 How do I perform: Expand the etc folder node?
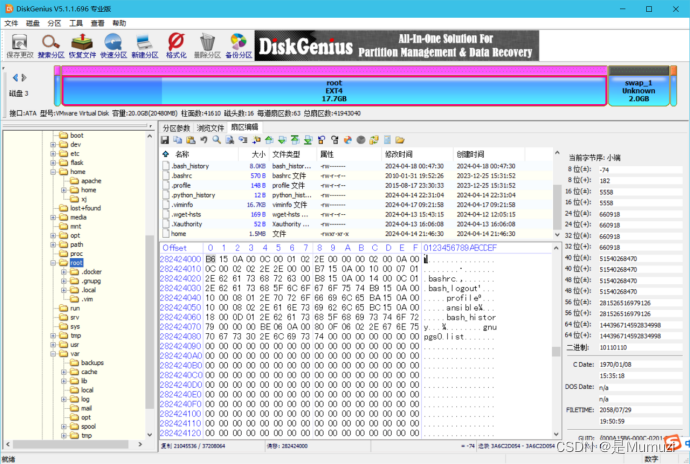[53, 154]
